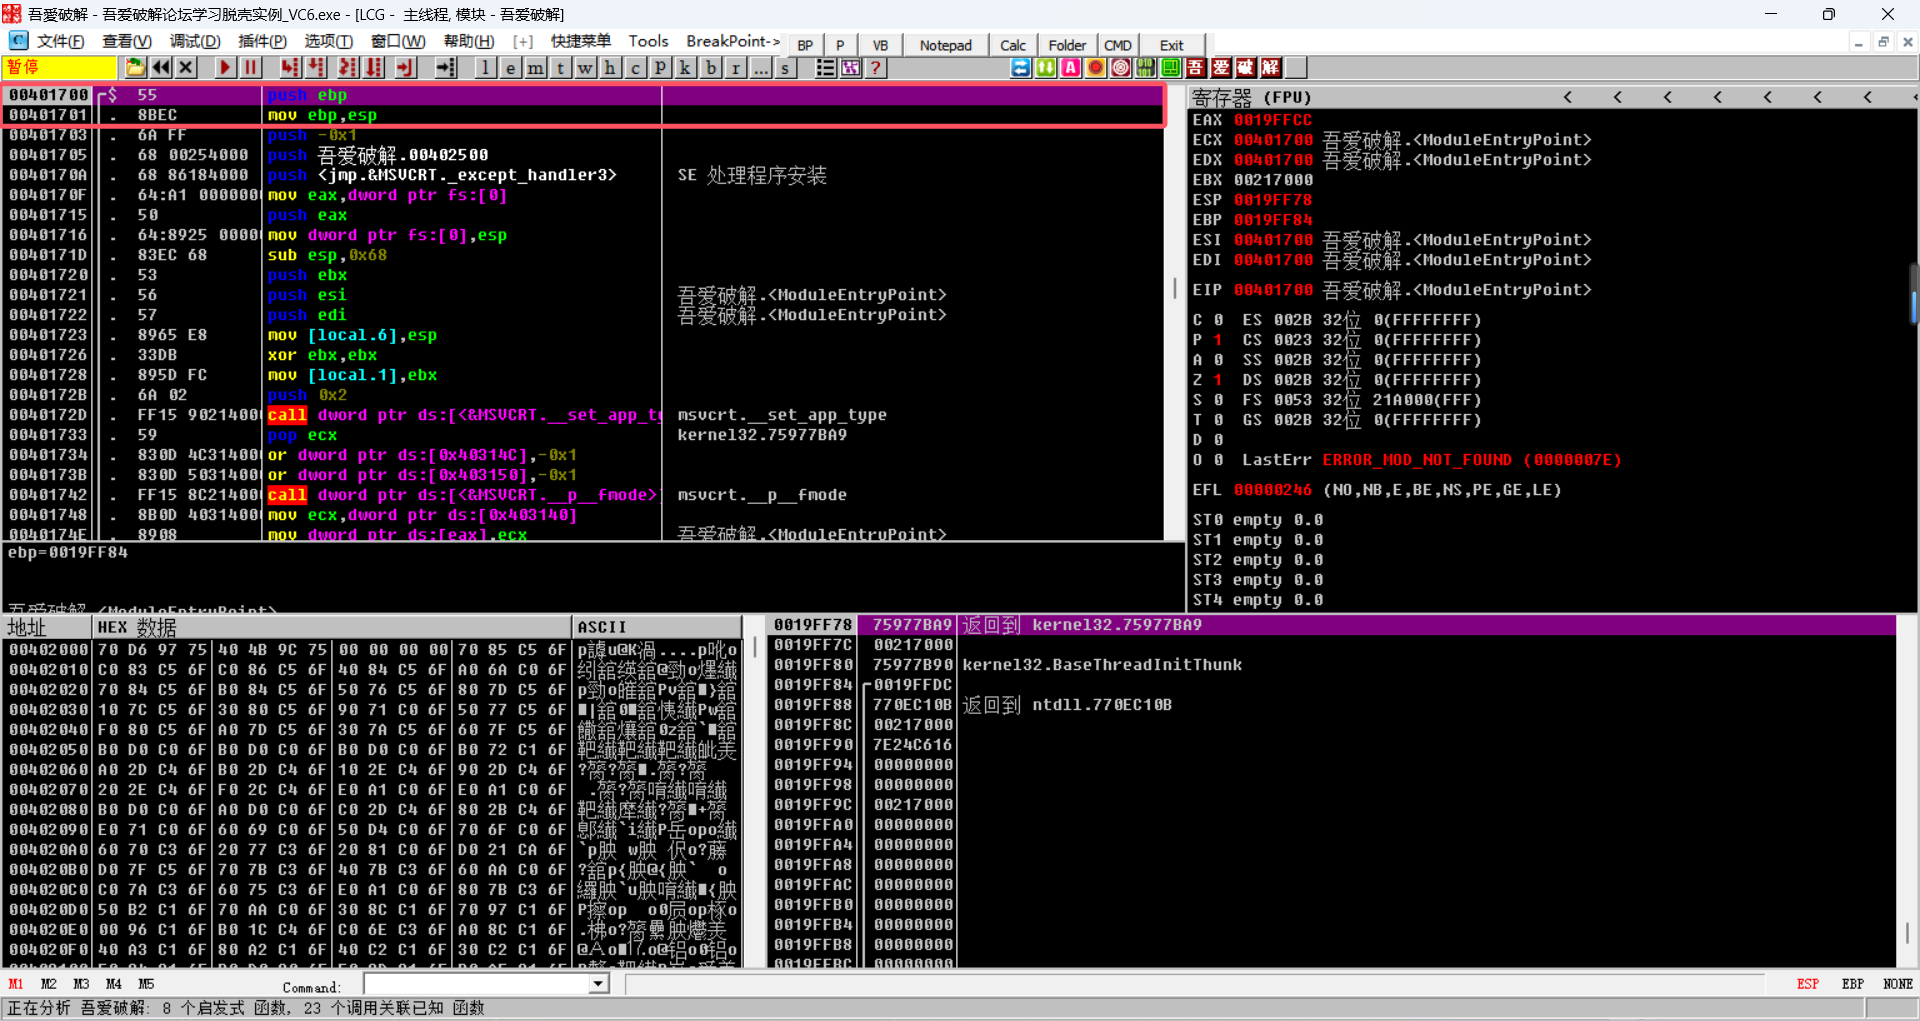Screen dimensions: 1920x1021
Task: Click the pink letter A plugin icon
Action: pyautogui.click(x=1070, y=68)
